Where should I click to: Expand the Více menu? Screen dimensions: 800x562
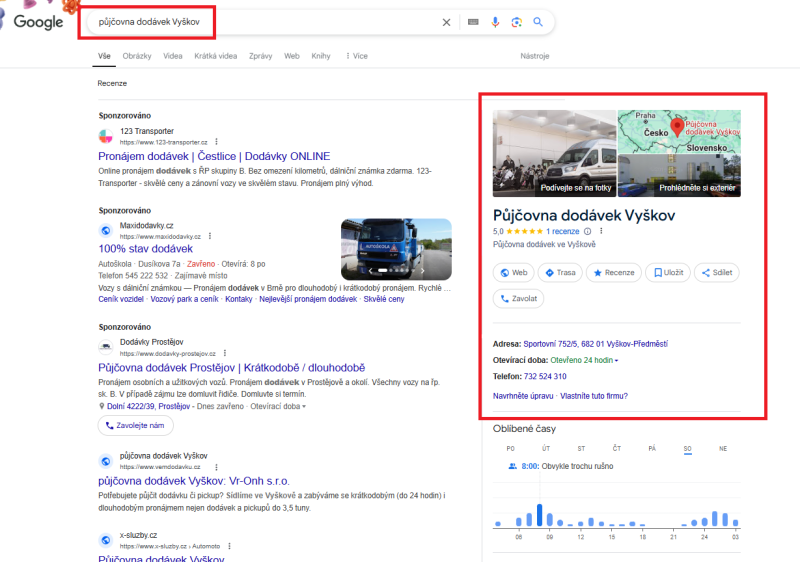tap(357, 56)
